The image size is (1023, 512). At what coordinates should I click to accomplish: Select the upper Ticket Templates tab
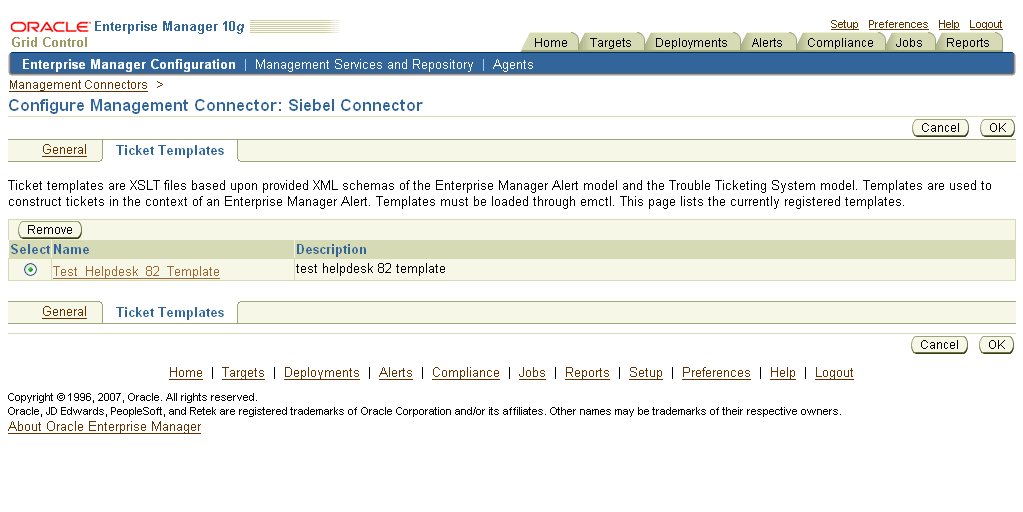[170, 150]
